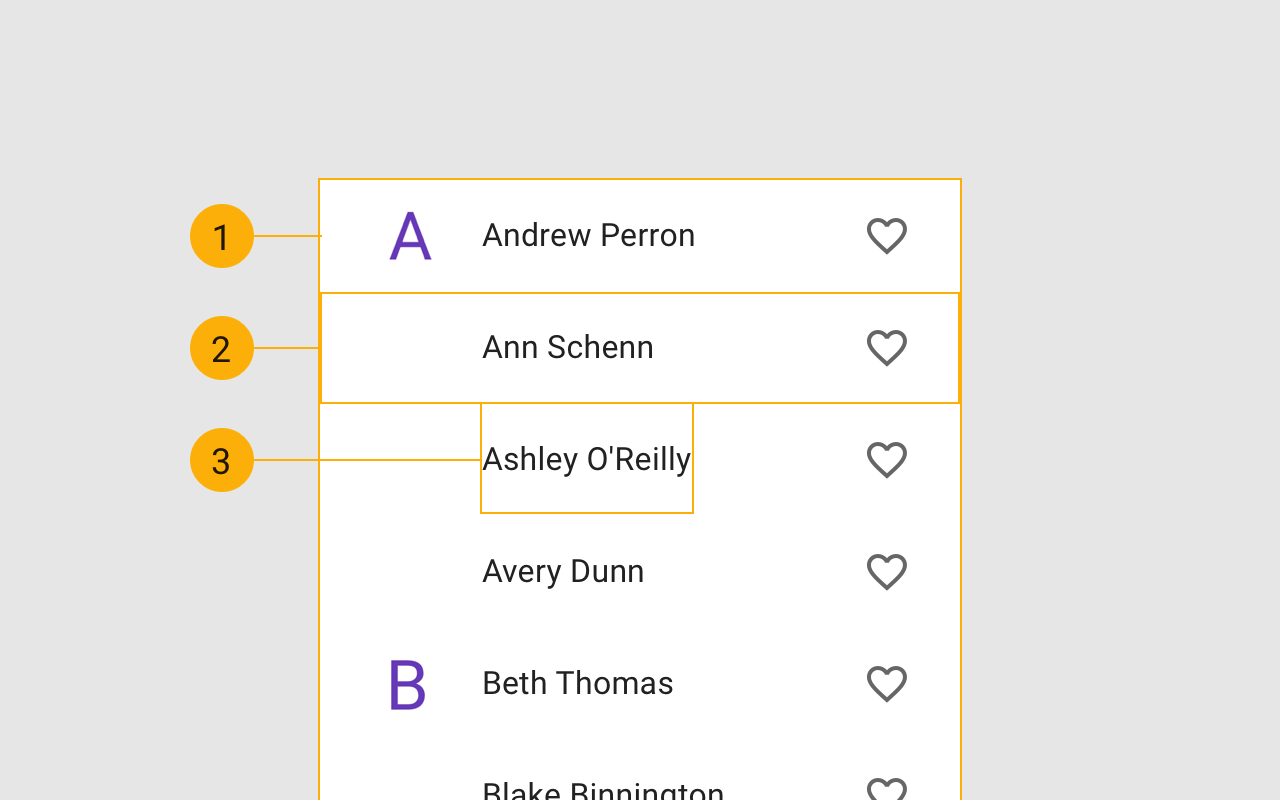Open Blake Binnington contact entry
Viewport: 1280px width, 800px height.
tap(602, 791)
